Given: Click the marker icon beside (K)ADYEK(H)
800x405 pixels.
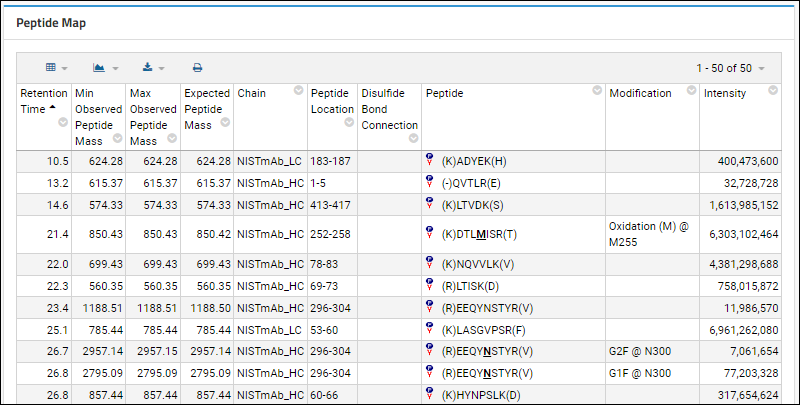Looking at the screenshot, I should pyautogui.click(x=430, y=160).
